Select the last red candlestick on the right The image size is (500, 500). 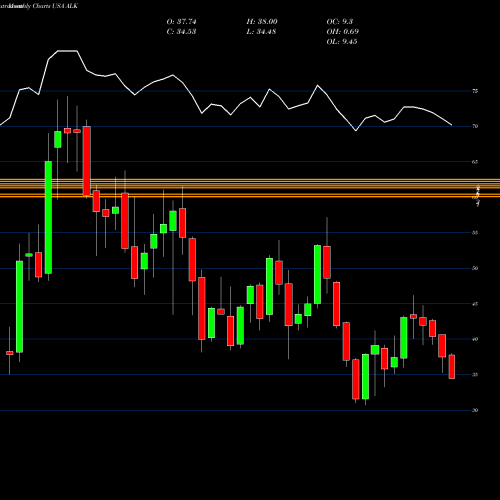coord(452,367)
